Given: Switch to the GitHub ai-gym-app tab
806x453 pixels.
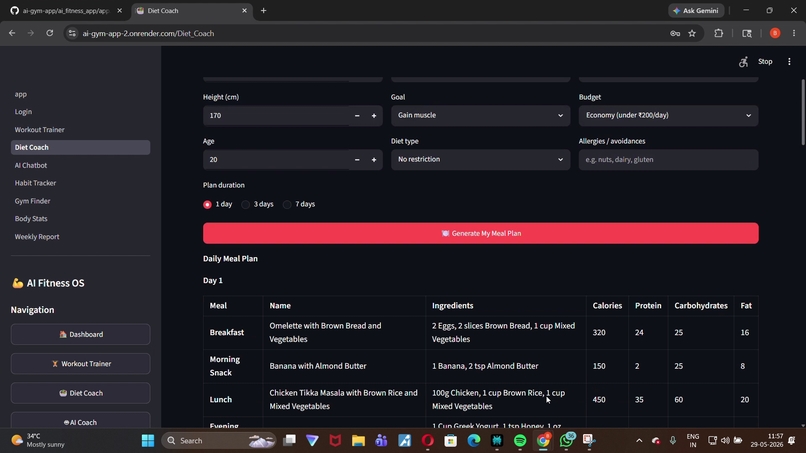Looking at the screenshot, I should click(65, 10).
